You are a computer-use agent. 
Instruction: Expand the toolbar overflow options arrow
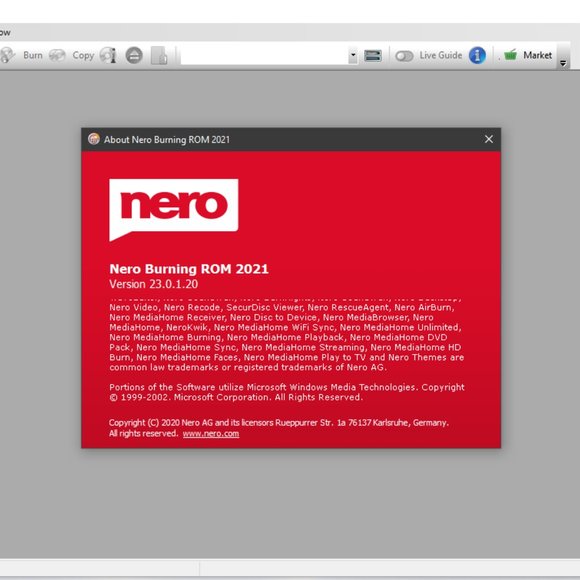[x=563, y=63]
